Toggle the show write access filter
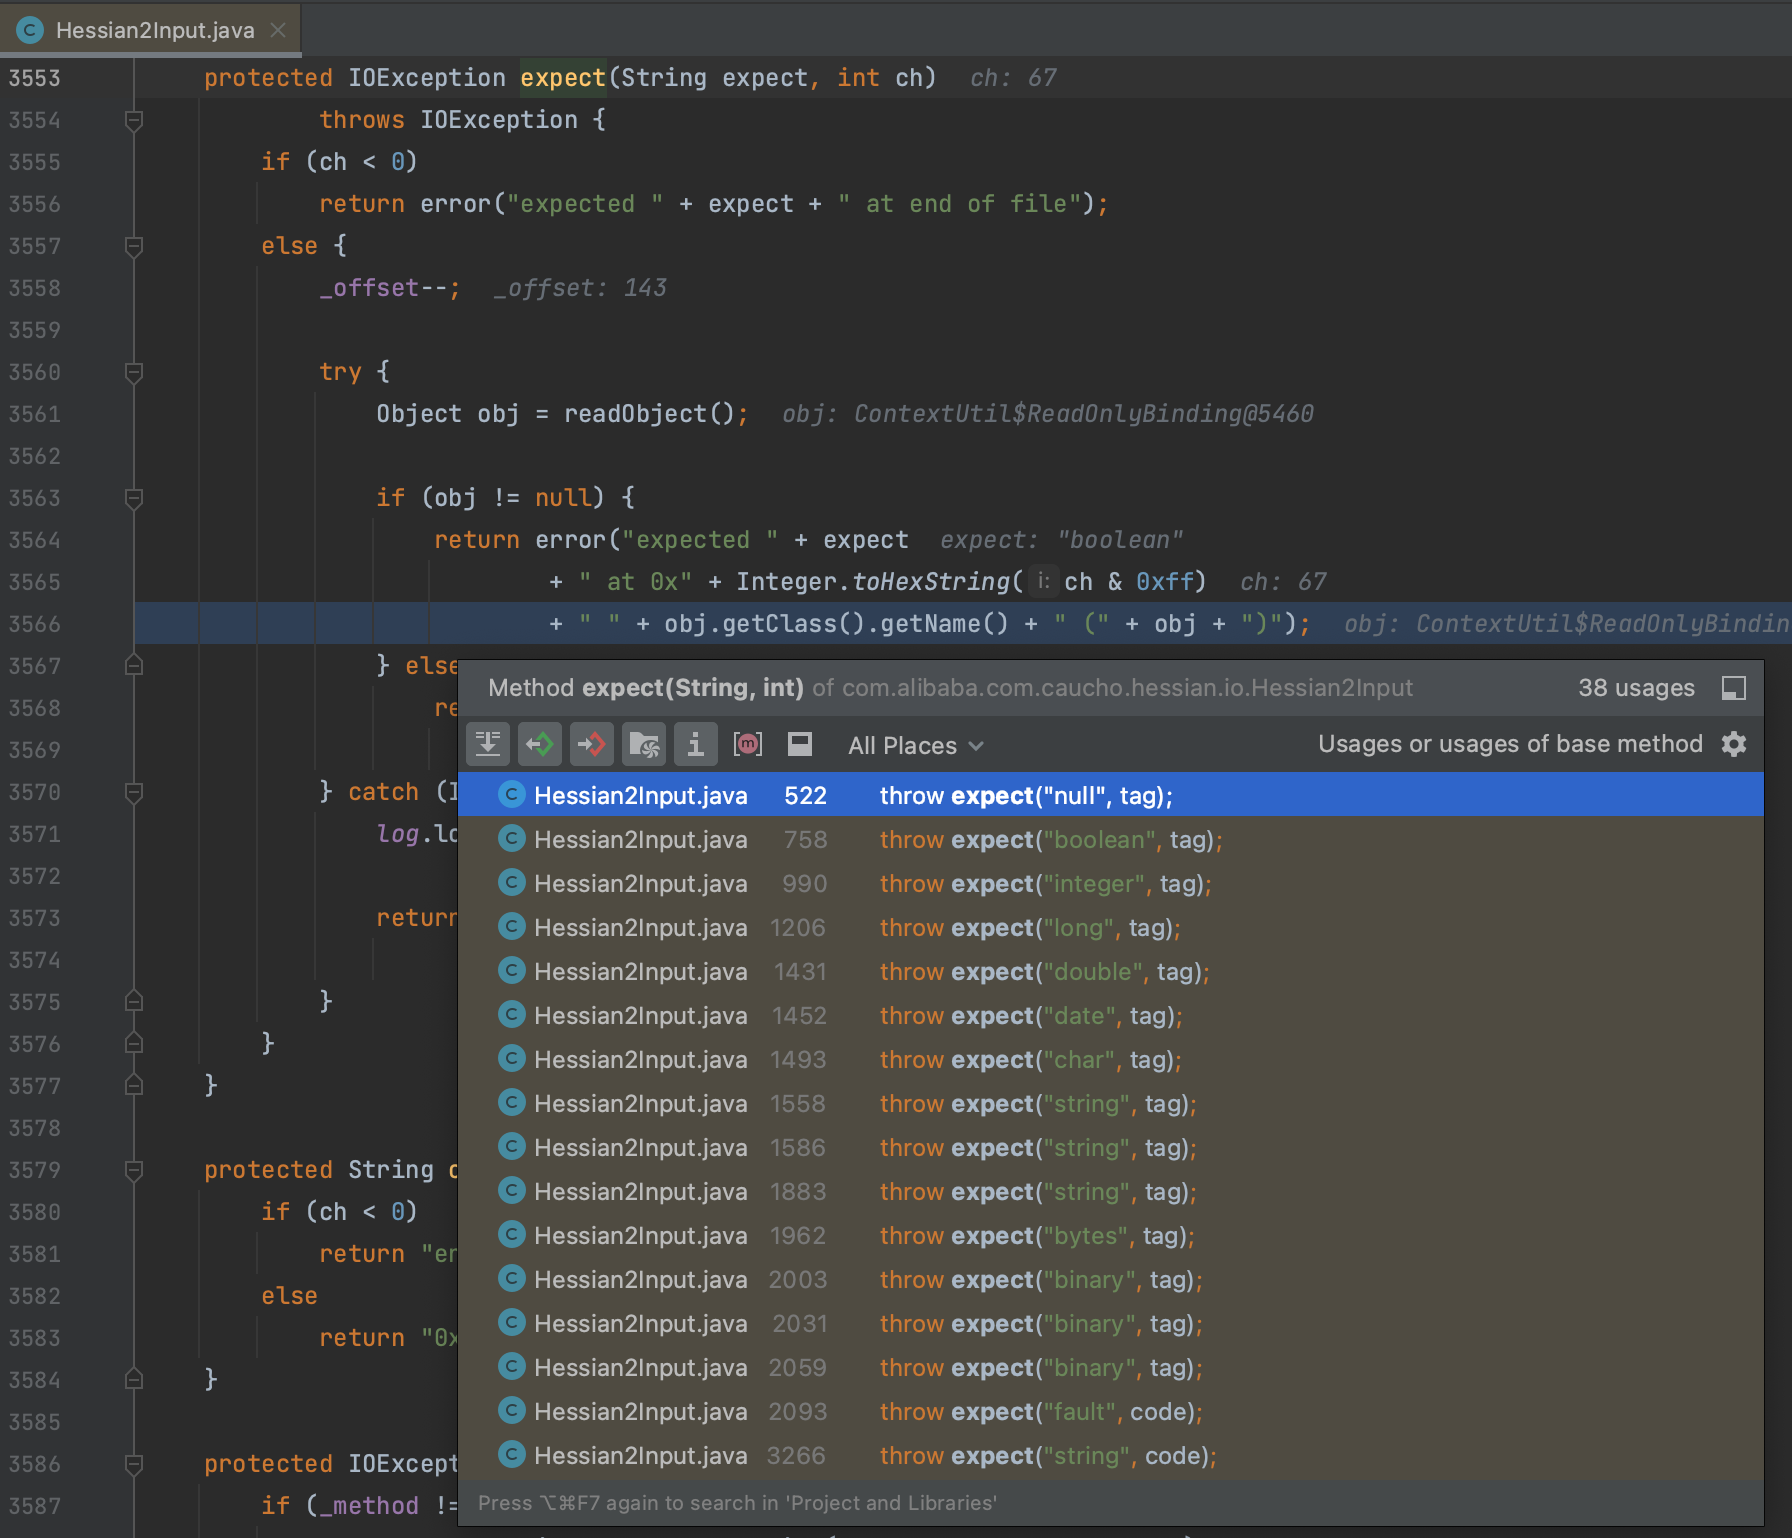This screenshot has width=1792, height=1538. tap(592, 744)
